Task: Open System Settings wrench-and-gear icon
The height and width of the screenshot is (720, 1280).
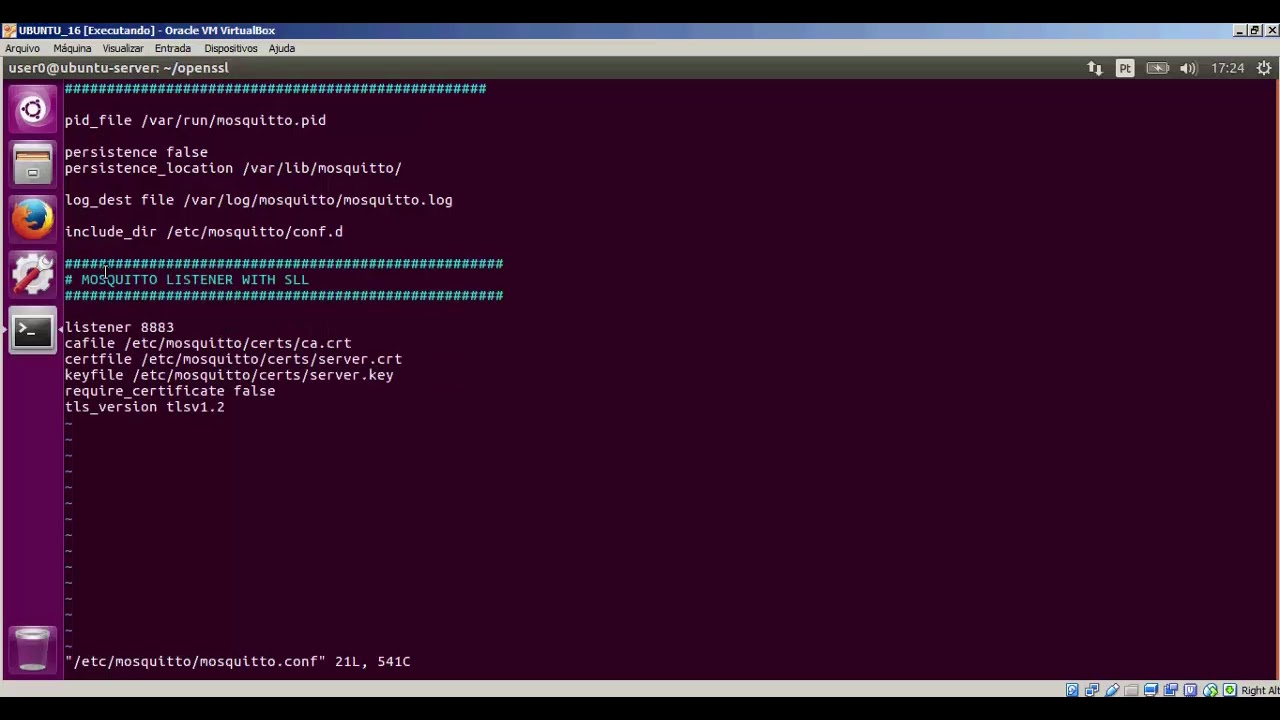Action: (x=32, y=274)
